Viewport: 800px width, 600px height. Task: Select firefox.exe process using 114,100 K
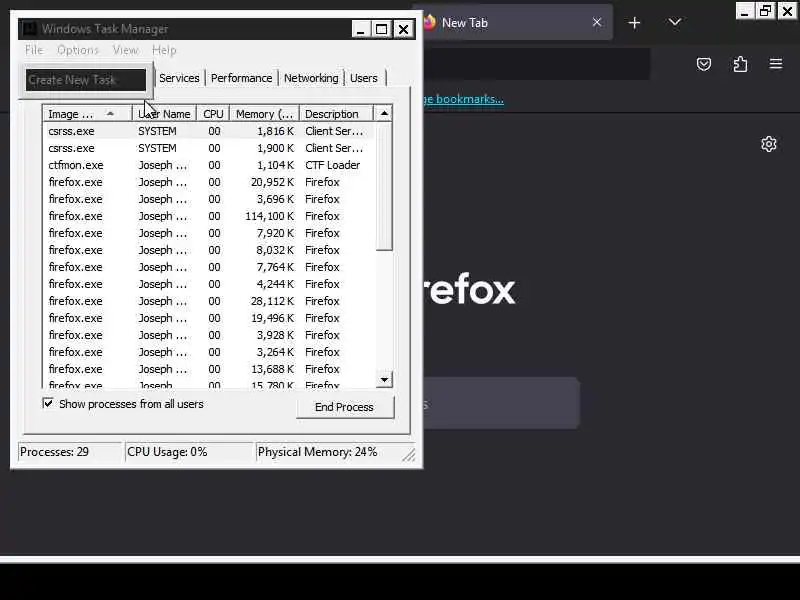(x=209, y=216)
